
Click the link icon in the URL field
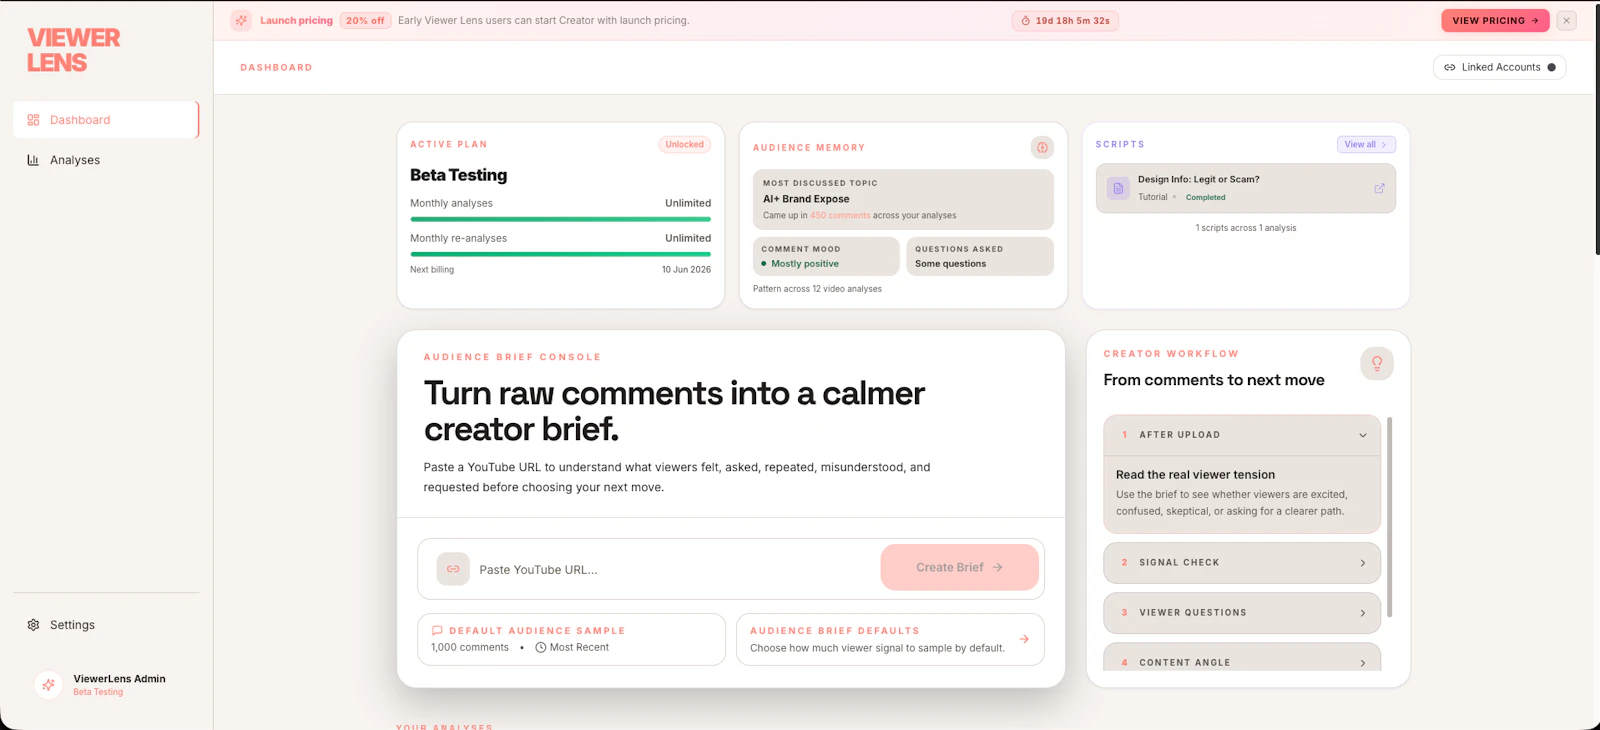(x=453, y=569)
